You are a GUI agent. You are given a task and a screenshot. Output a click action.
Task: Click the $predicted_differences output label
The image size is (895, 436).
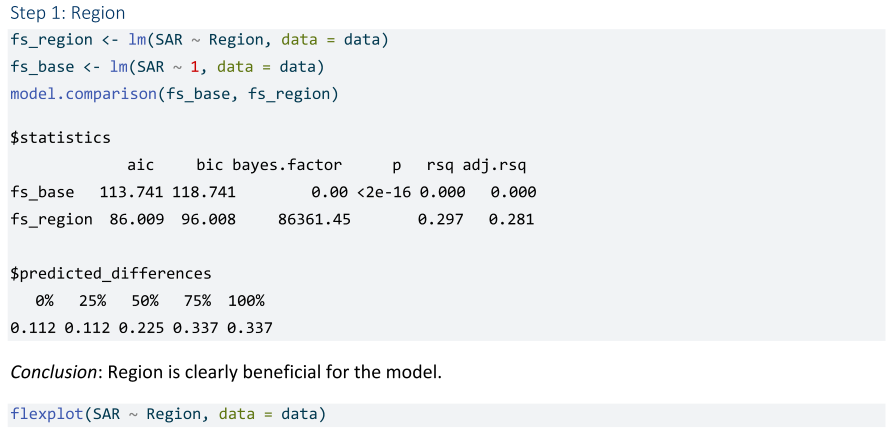(x=110, y=273)
